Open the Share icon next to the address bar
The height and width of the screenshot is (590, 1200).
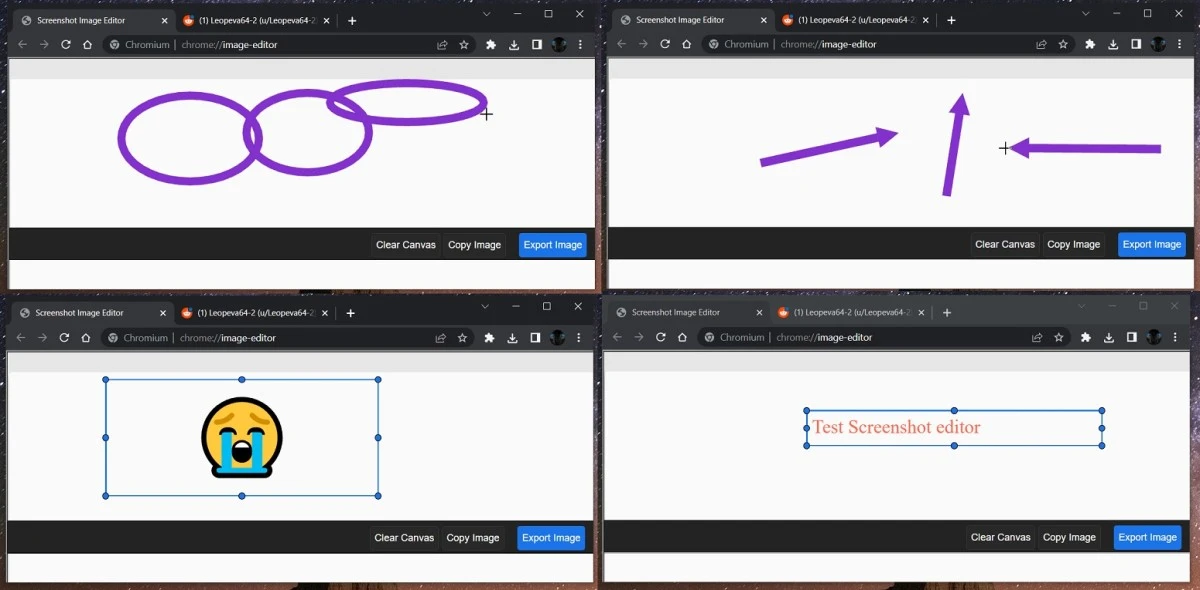pos(441,44)
